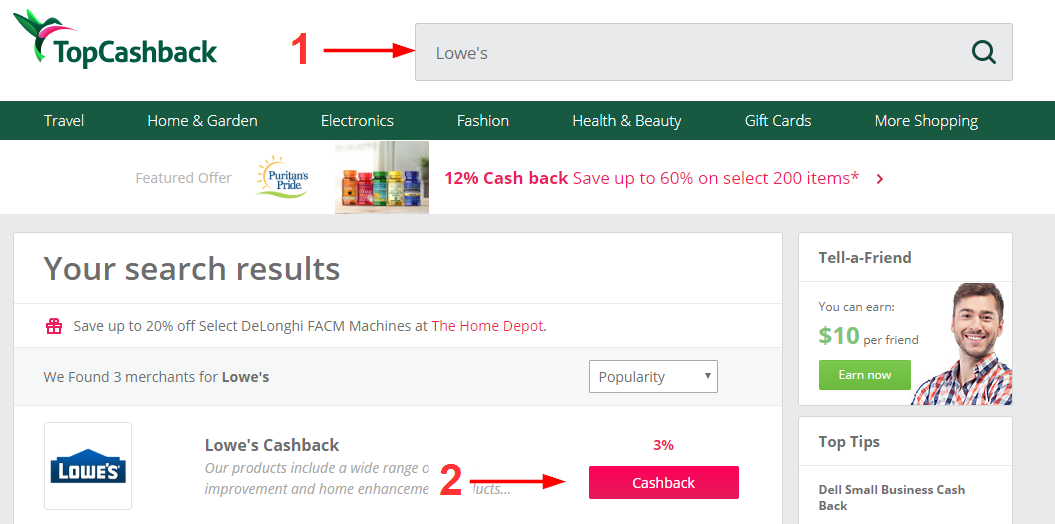The image size is (1055, 524).
Task: Click the vitamin bottles offer image
Action: [381, 178]
